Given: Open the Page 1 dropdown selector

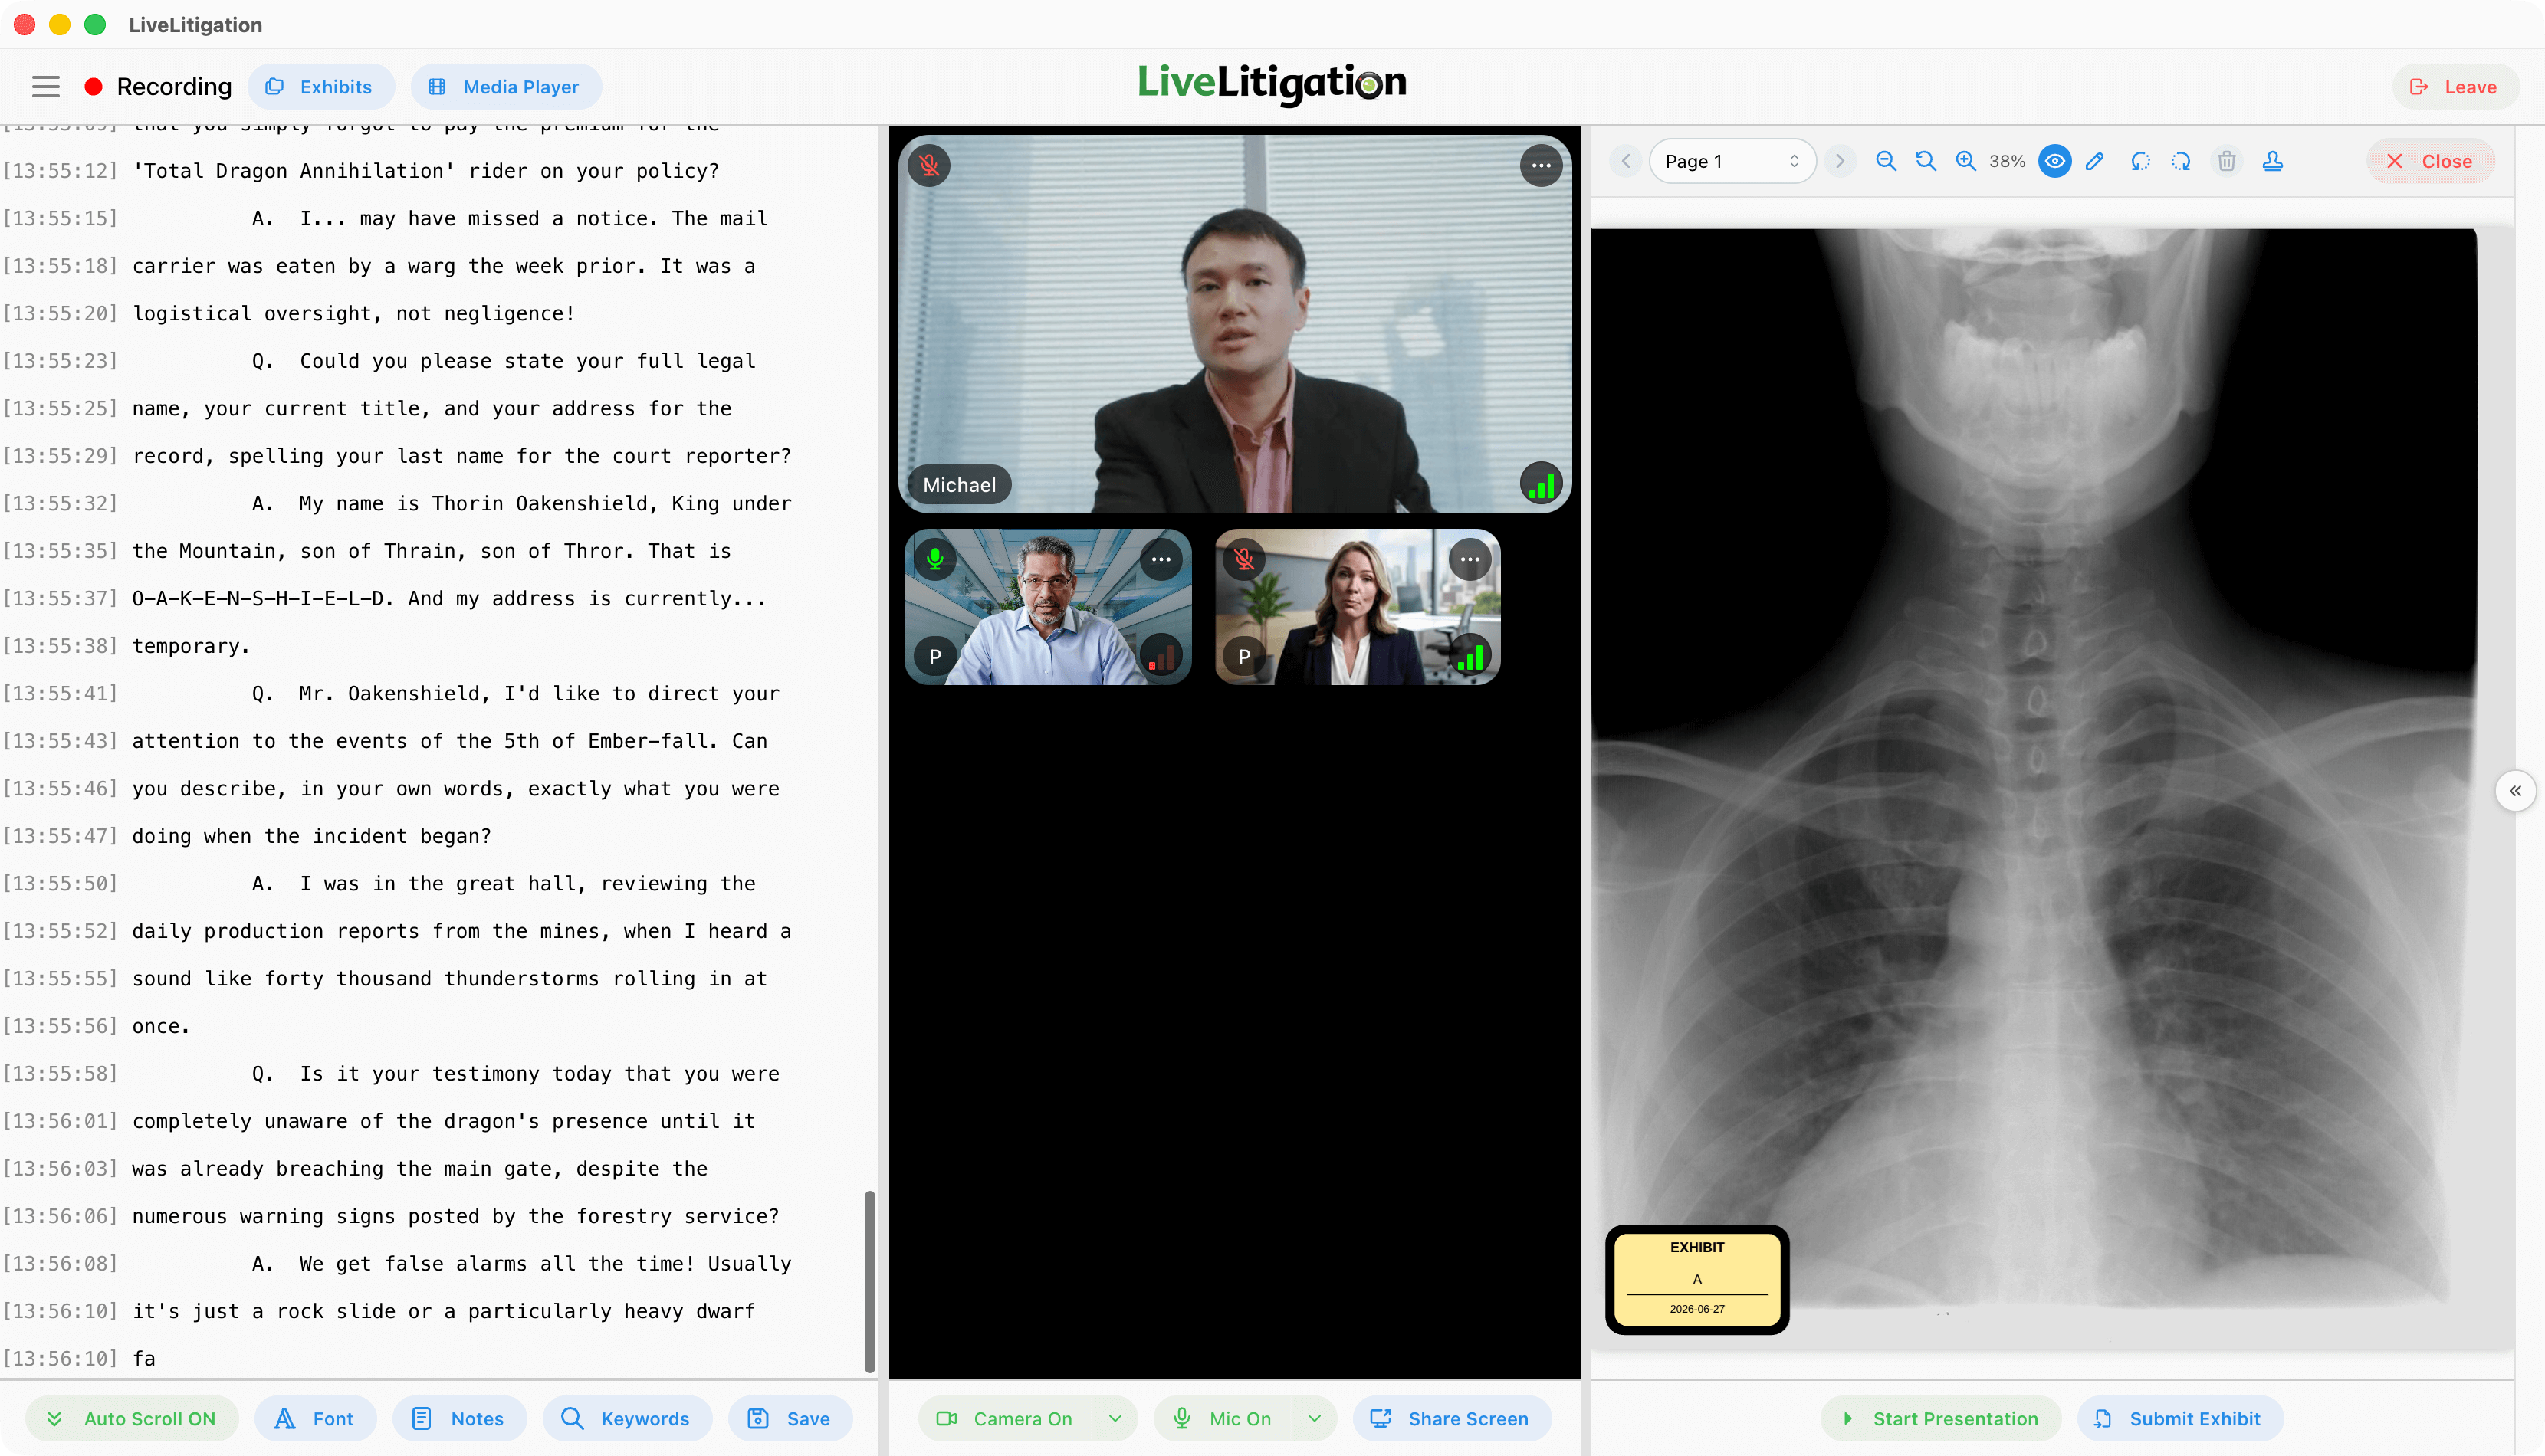Looking at the screenshot, I should coord(1732,161).
